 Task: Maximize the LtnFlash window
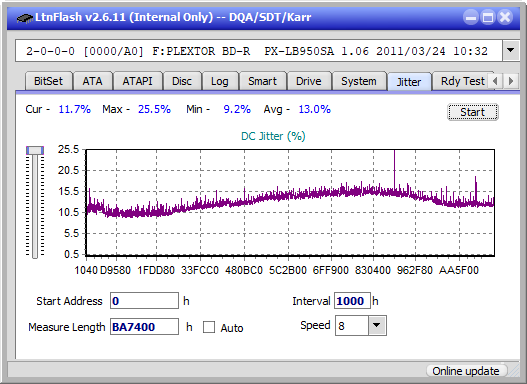488,17
